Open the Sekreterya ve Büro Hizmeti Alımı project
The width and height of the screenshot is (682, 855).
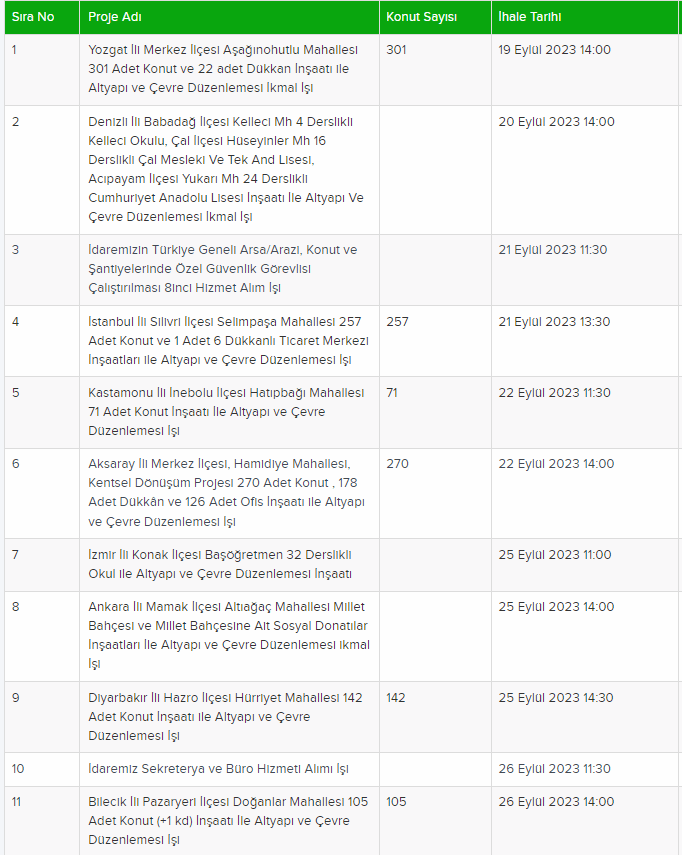tap(219, 769)
